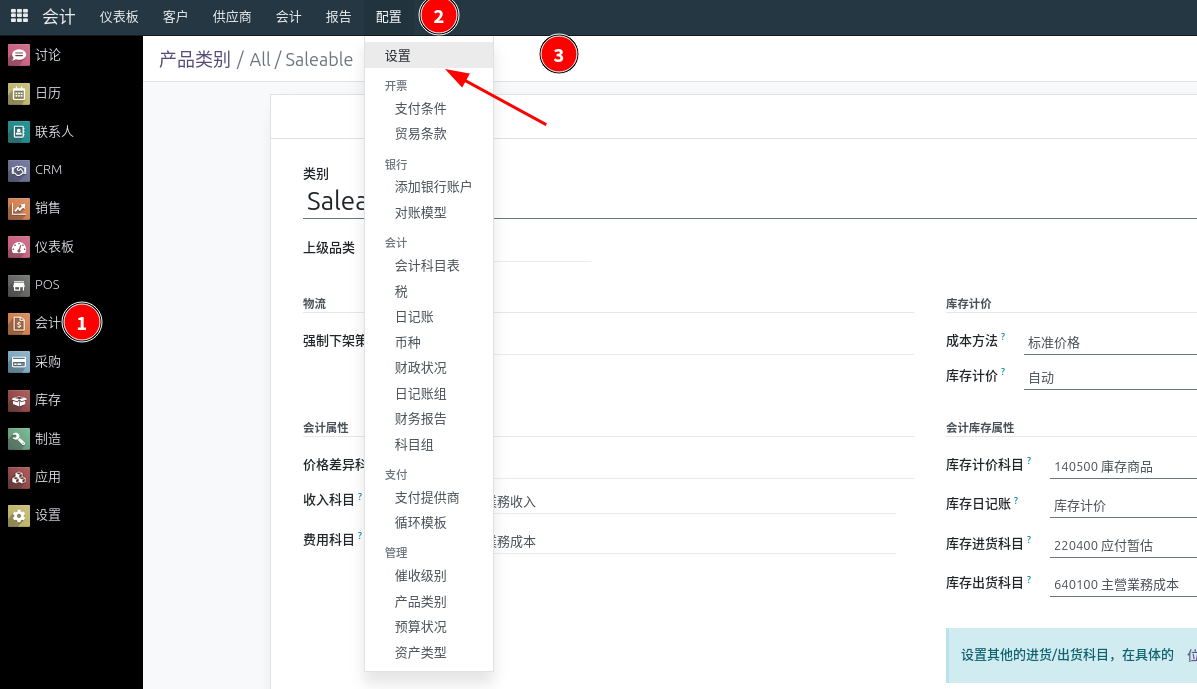
Task: Select 产品类别 in the dropdown menu
Action: [421, 601]
